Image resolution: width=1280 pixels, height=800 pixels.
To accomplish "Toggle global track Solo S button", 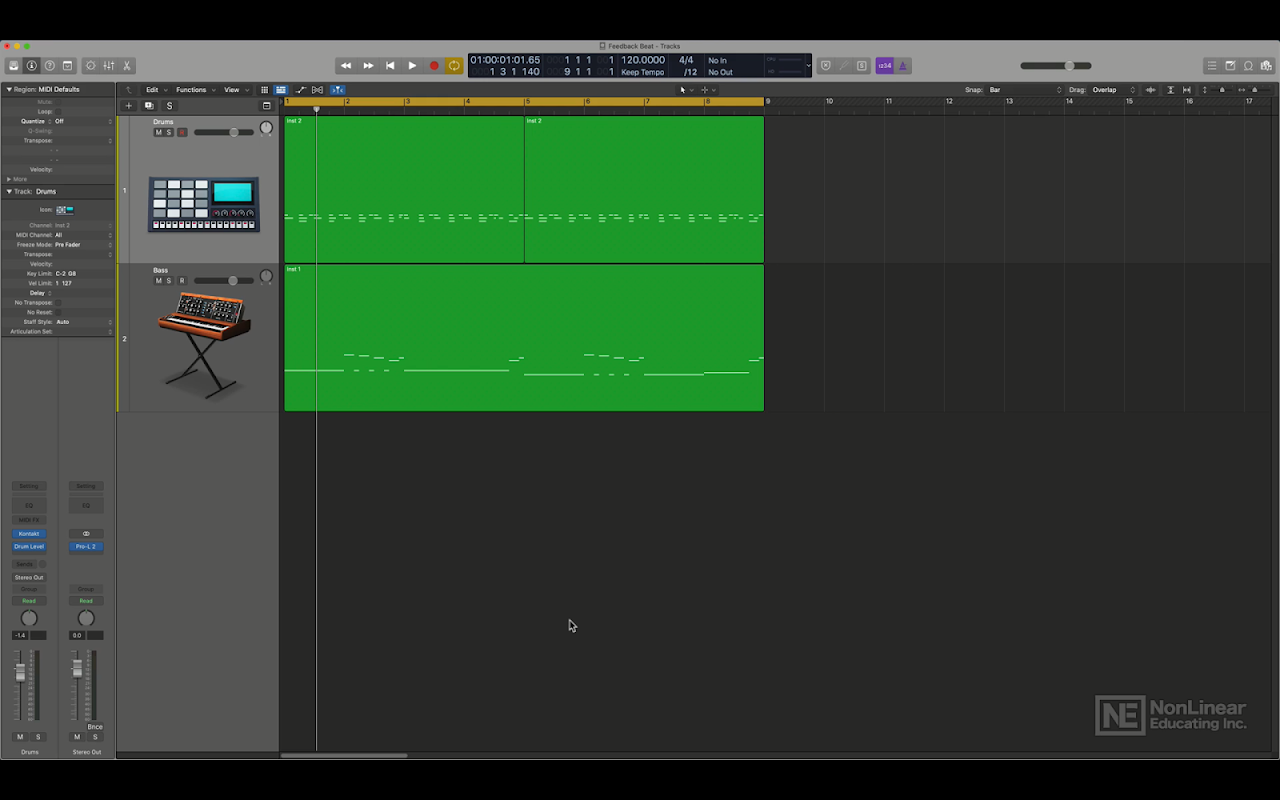I will point(169,106).
